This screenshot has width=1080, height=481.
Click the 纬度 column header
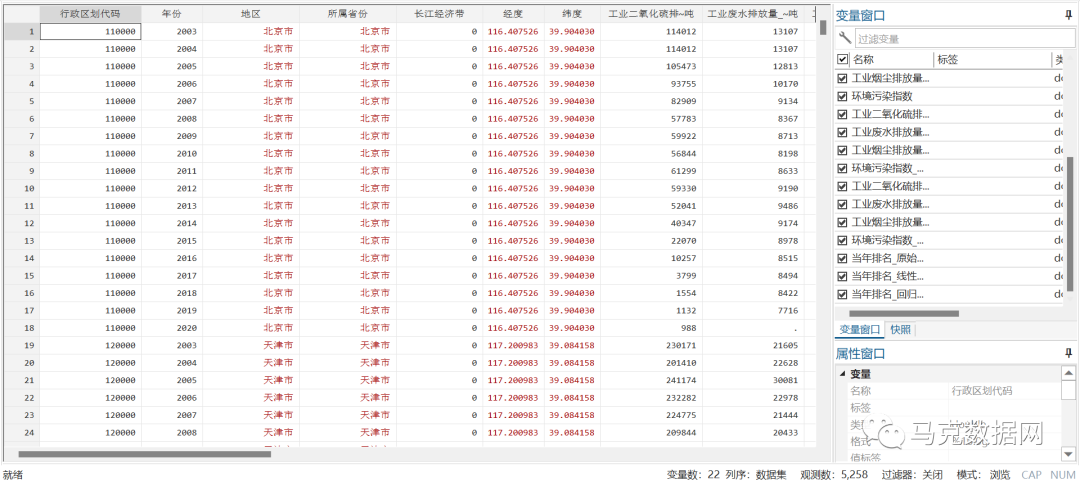tap(572, 14)
